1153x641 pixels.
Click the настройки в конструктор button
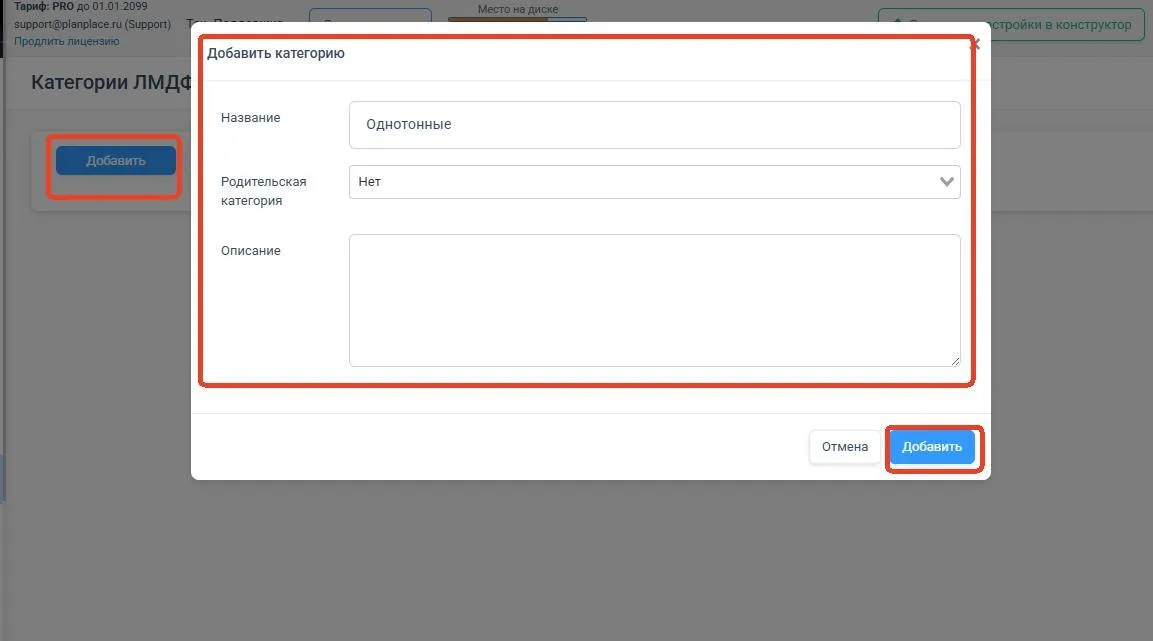point(1011,24)
